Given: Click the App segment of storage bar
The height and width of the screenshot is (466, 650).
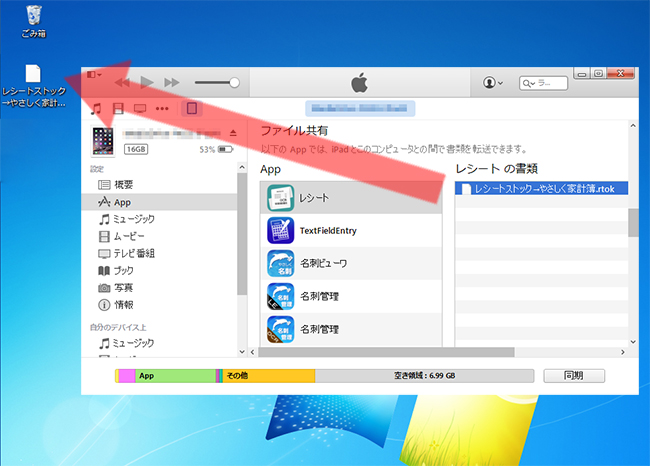Looking at the screenshot, I should pos(175,376).
